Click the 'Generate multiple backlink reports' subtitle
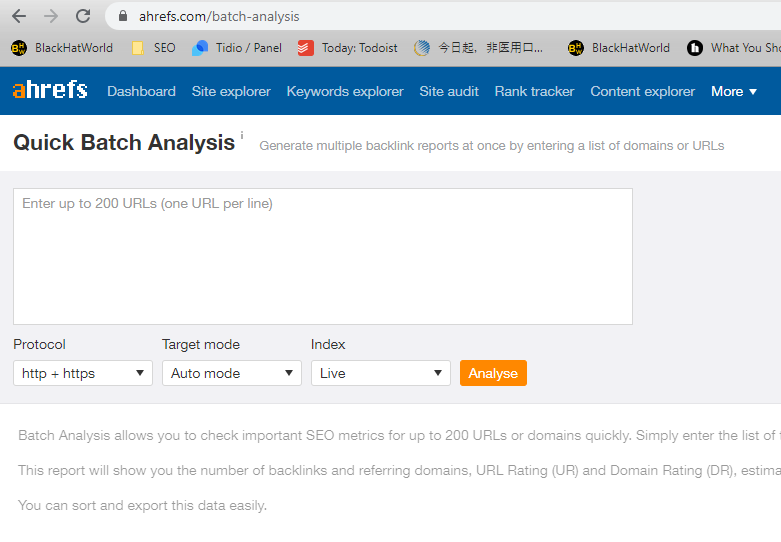Viewport: 781px width, 542px height. coord(492,146)
